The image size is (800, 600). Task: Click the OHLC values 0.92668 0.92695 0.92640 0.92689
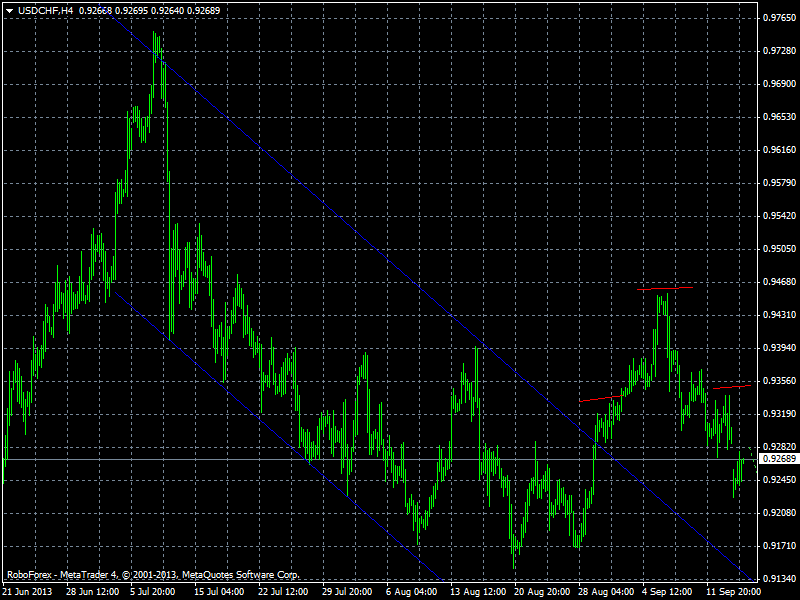coord(149,10)
